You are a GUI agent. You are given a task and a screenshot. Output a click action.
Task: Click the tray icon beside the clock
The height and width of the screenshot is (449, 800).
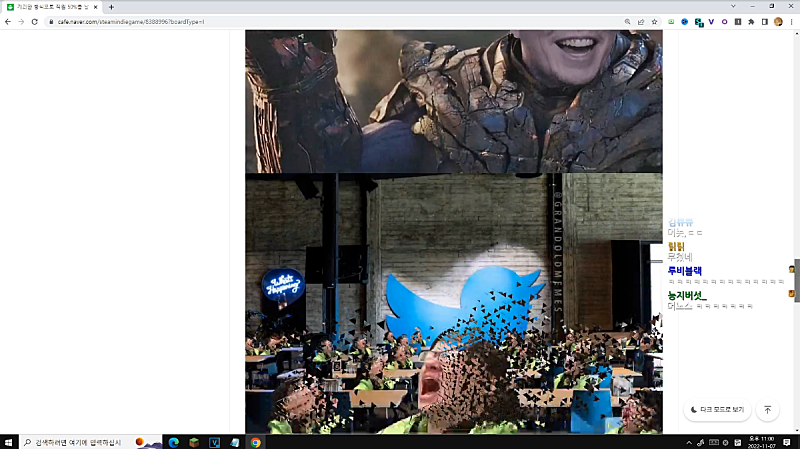coord(738,442)
